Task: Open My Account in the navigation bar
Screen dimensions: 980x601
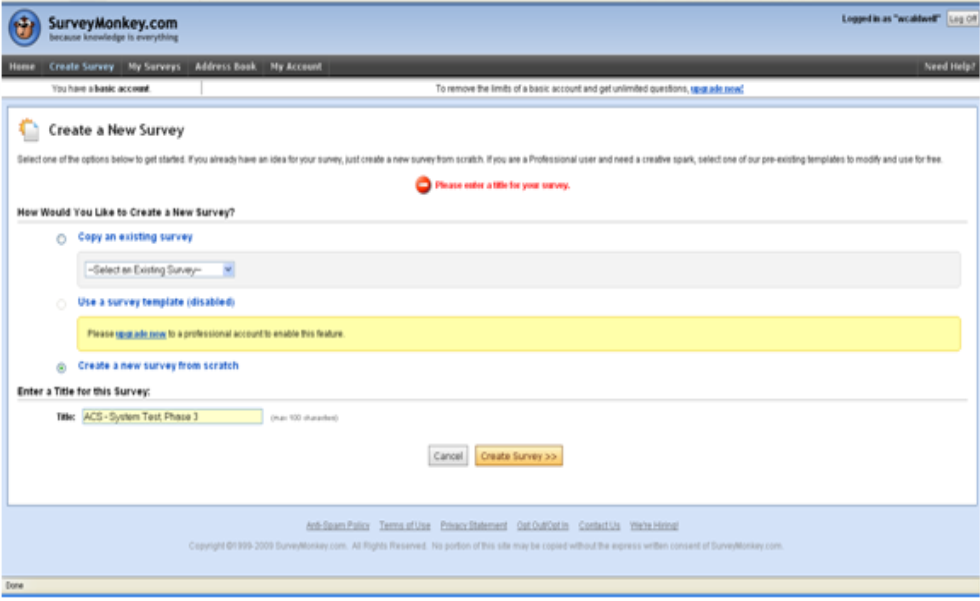Action: point(296,67)
